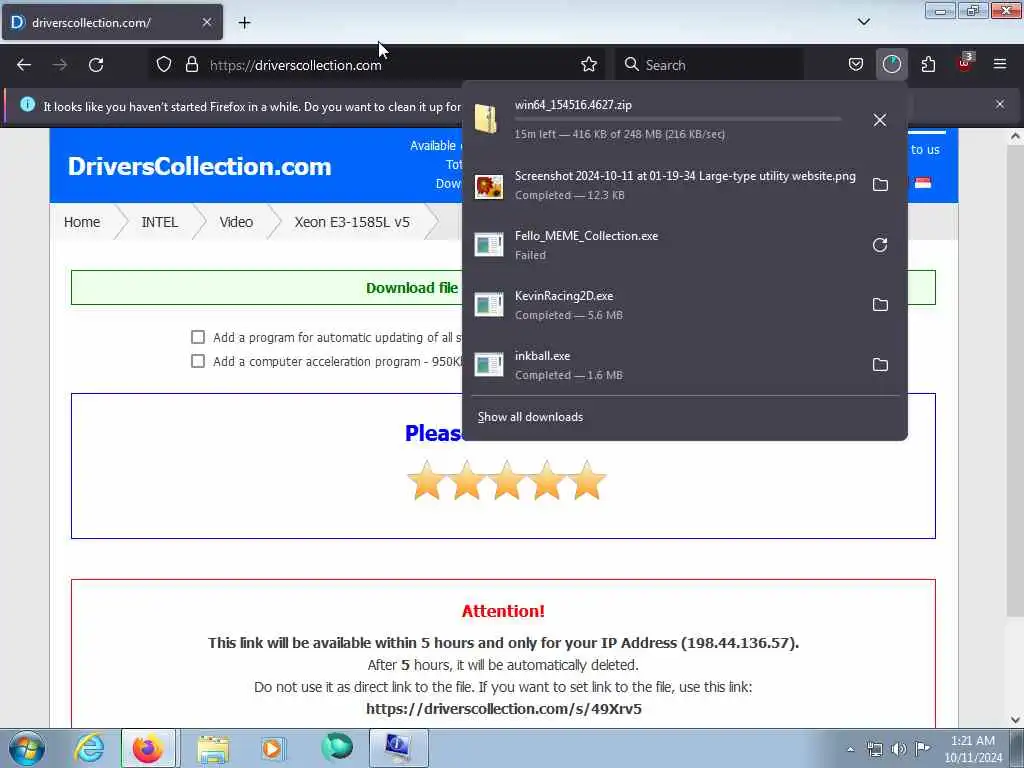Select the driverscollection.com tab
This screenshot has width=1024, height=768.
point(112,22)
